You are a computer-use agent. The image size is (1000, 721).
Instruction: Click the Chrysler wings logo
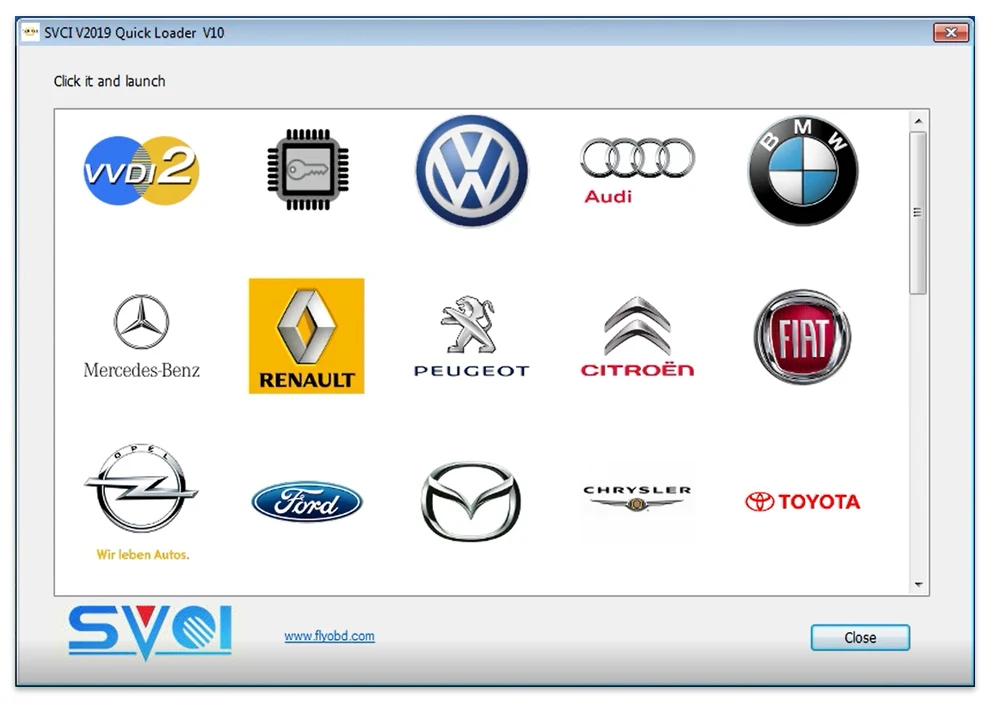[637, 499]
